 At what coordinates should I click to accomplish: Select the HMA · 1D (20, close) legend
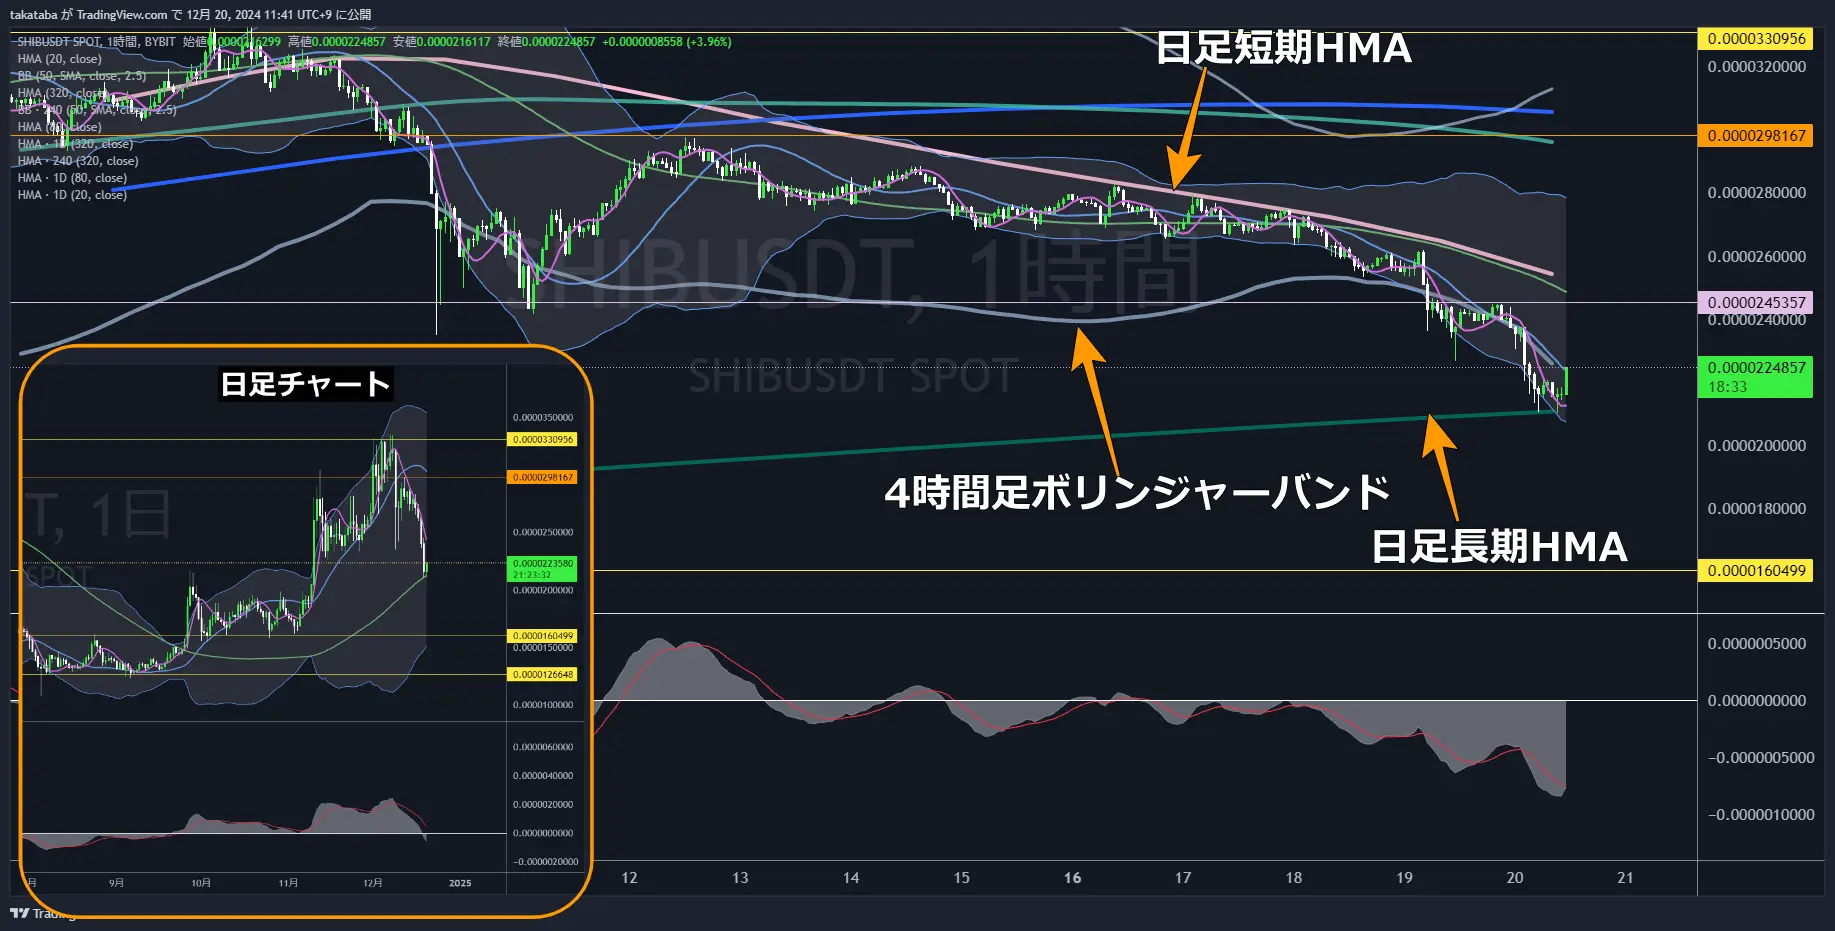click(72, 195)
